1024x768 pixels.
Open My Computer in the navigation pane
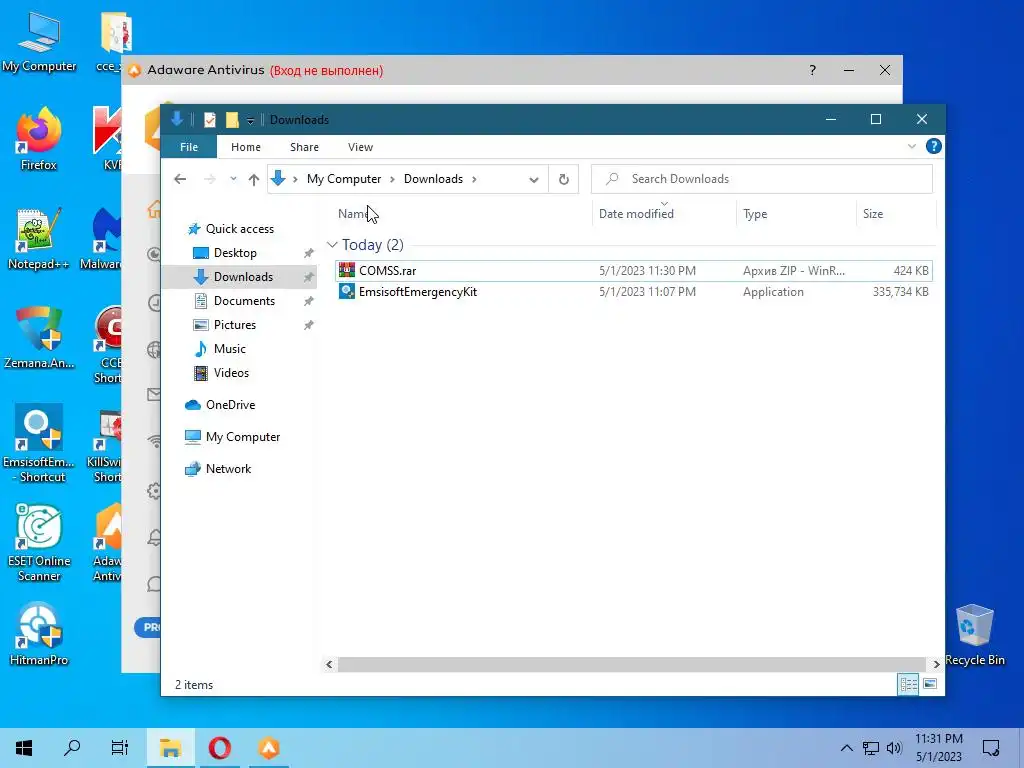click(x=242, y=437)
